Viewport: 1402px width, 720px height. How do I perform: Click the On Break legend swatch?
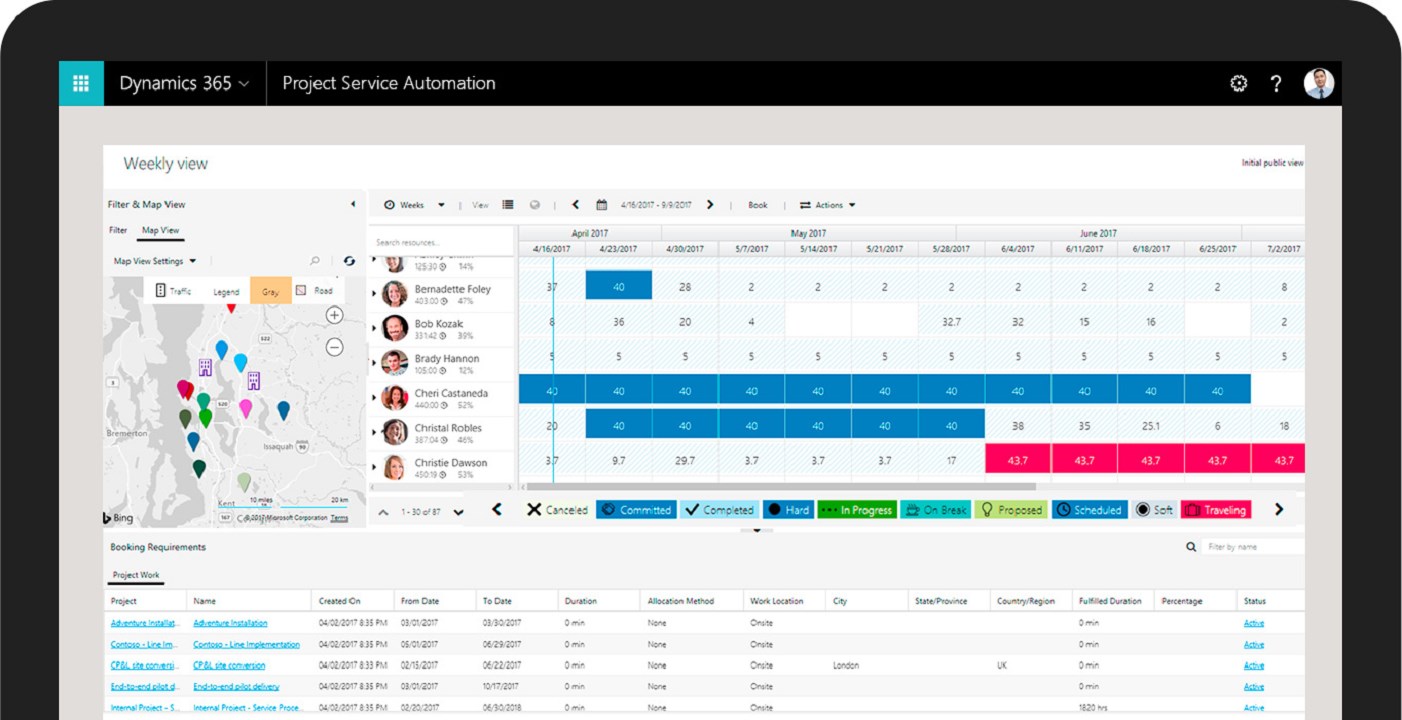coord(935,510)
